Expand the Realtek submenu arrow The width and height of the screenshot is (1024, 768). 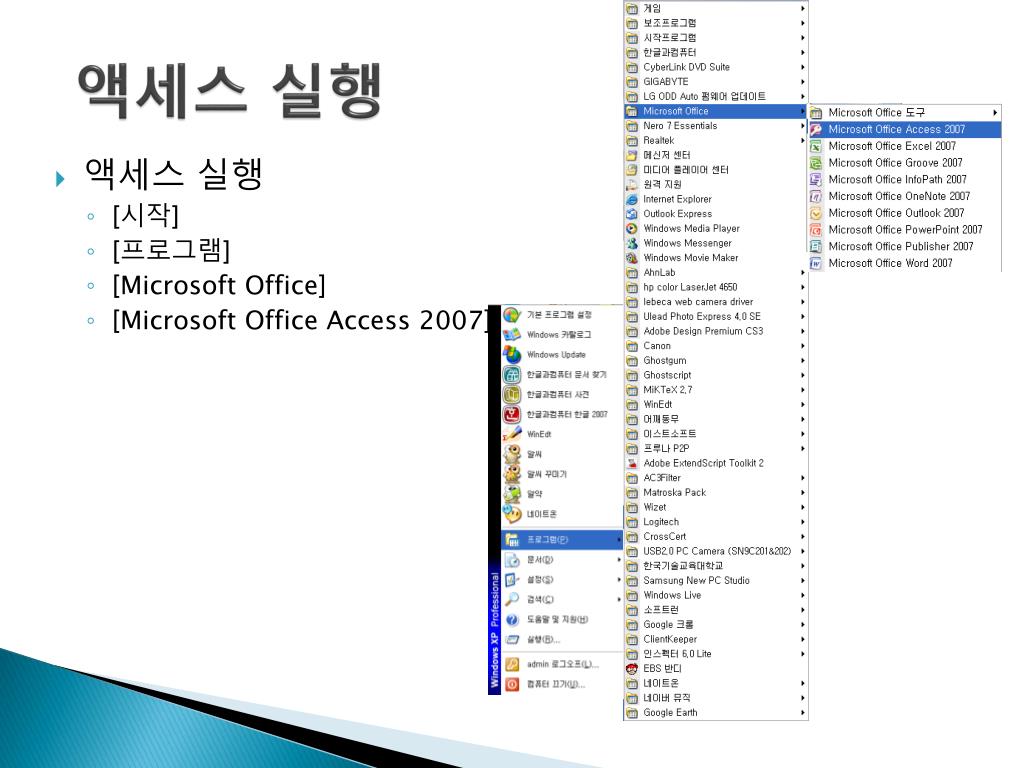tap(803, 140)
